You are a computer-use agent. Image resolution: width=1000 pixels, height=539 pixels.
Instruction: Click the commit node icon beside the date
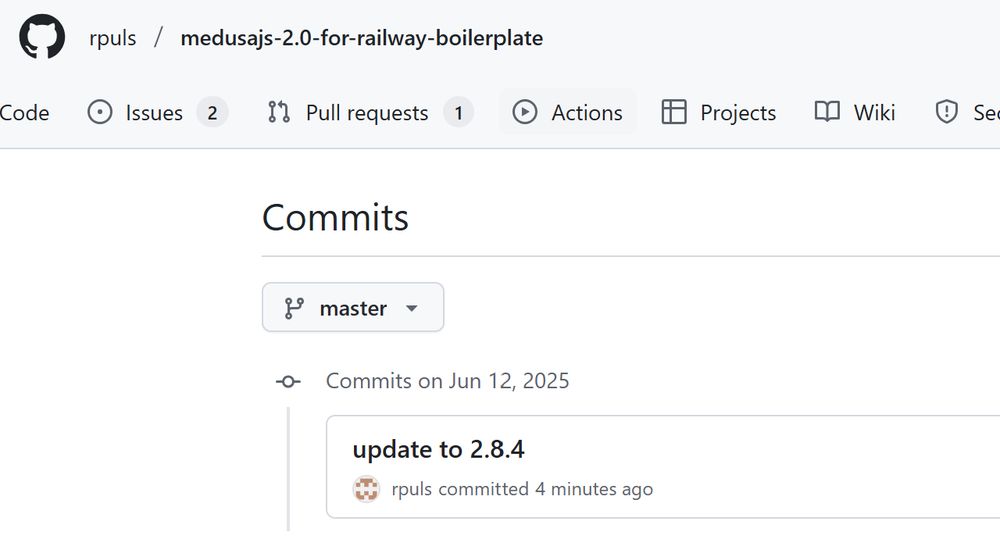click(288, 381)
